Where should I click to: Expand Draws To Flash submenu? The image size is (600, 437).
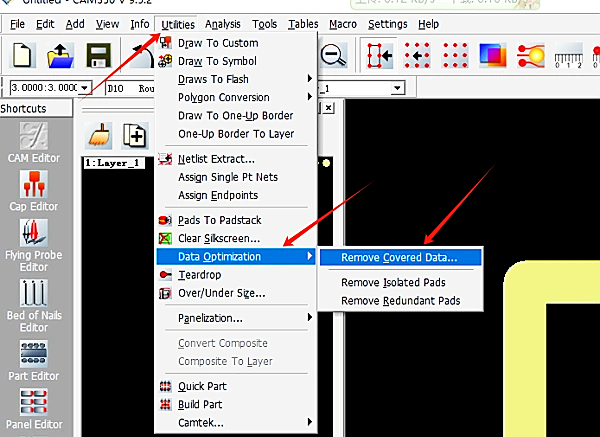[236, 79]
